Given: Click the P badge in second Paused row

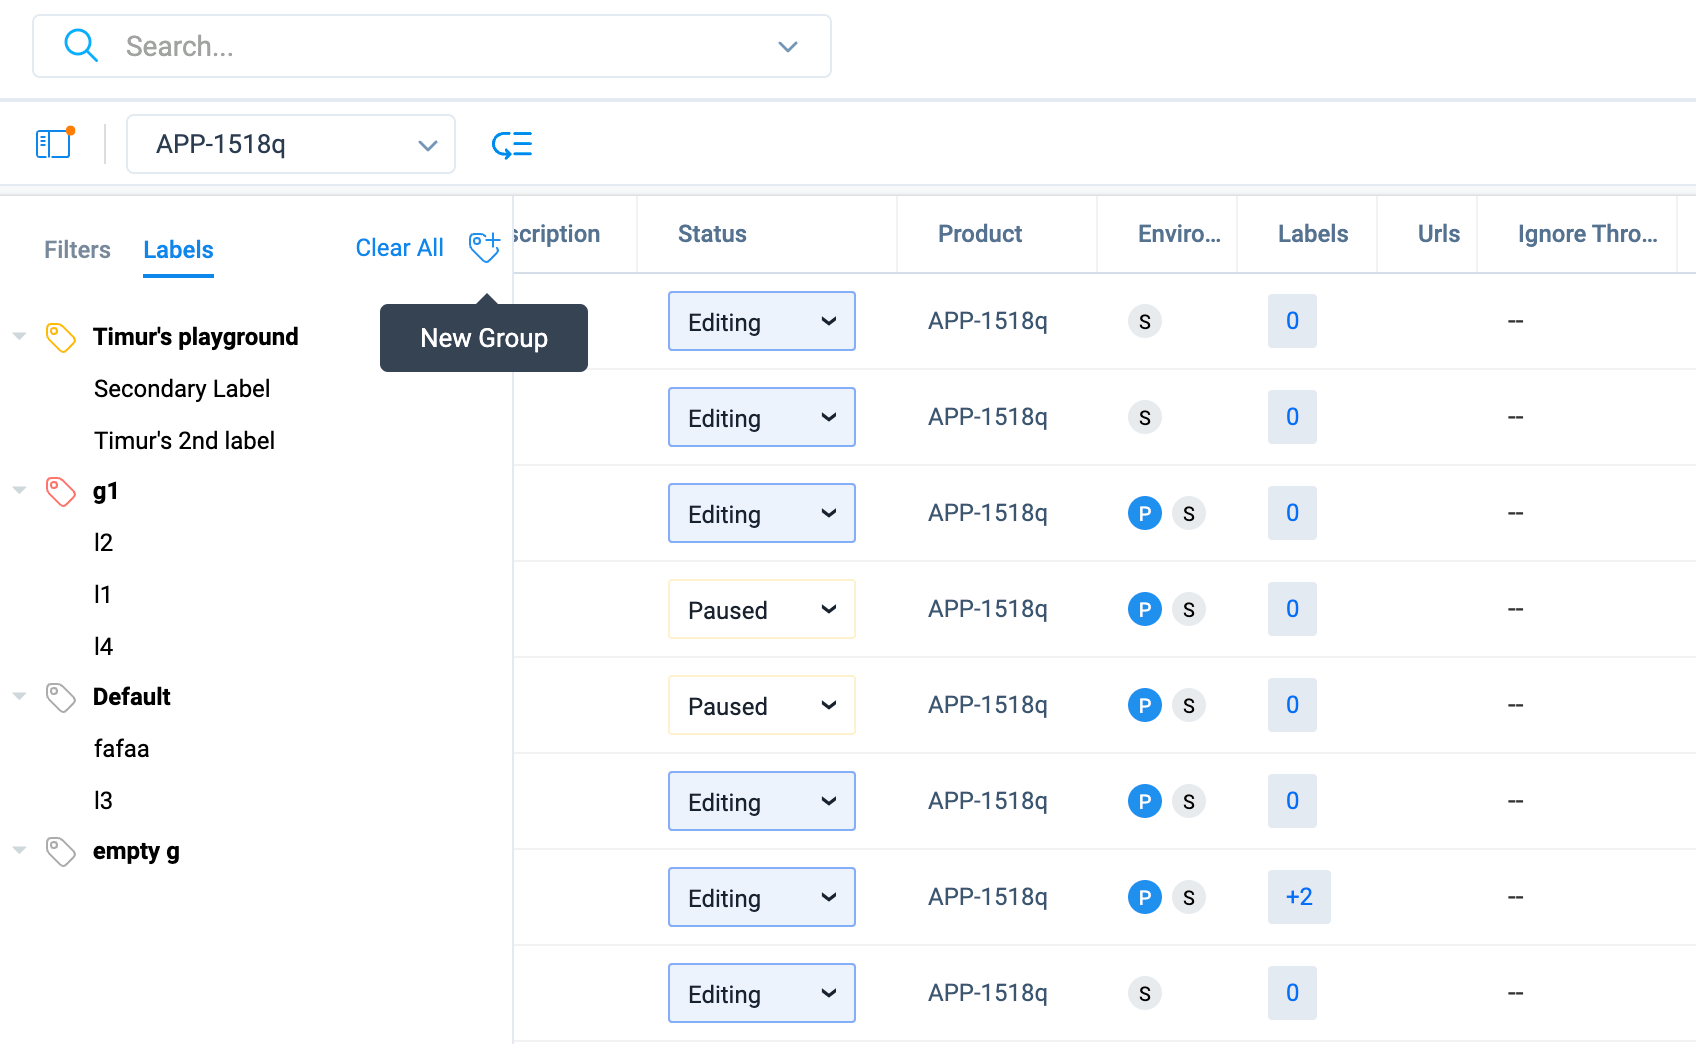Looking at the screenshot, I should click(1145, 705).
